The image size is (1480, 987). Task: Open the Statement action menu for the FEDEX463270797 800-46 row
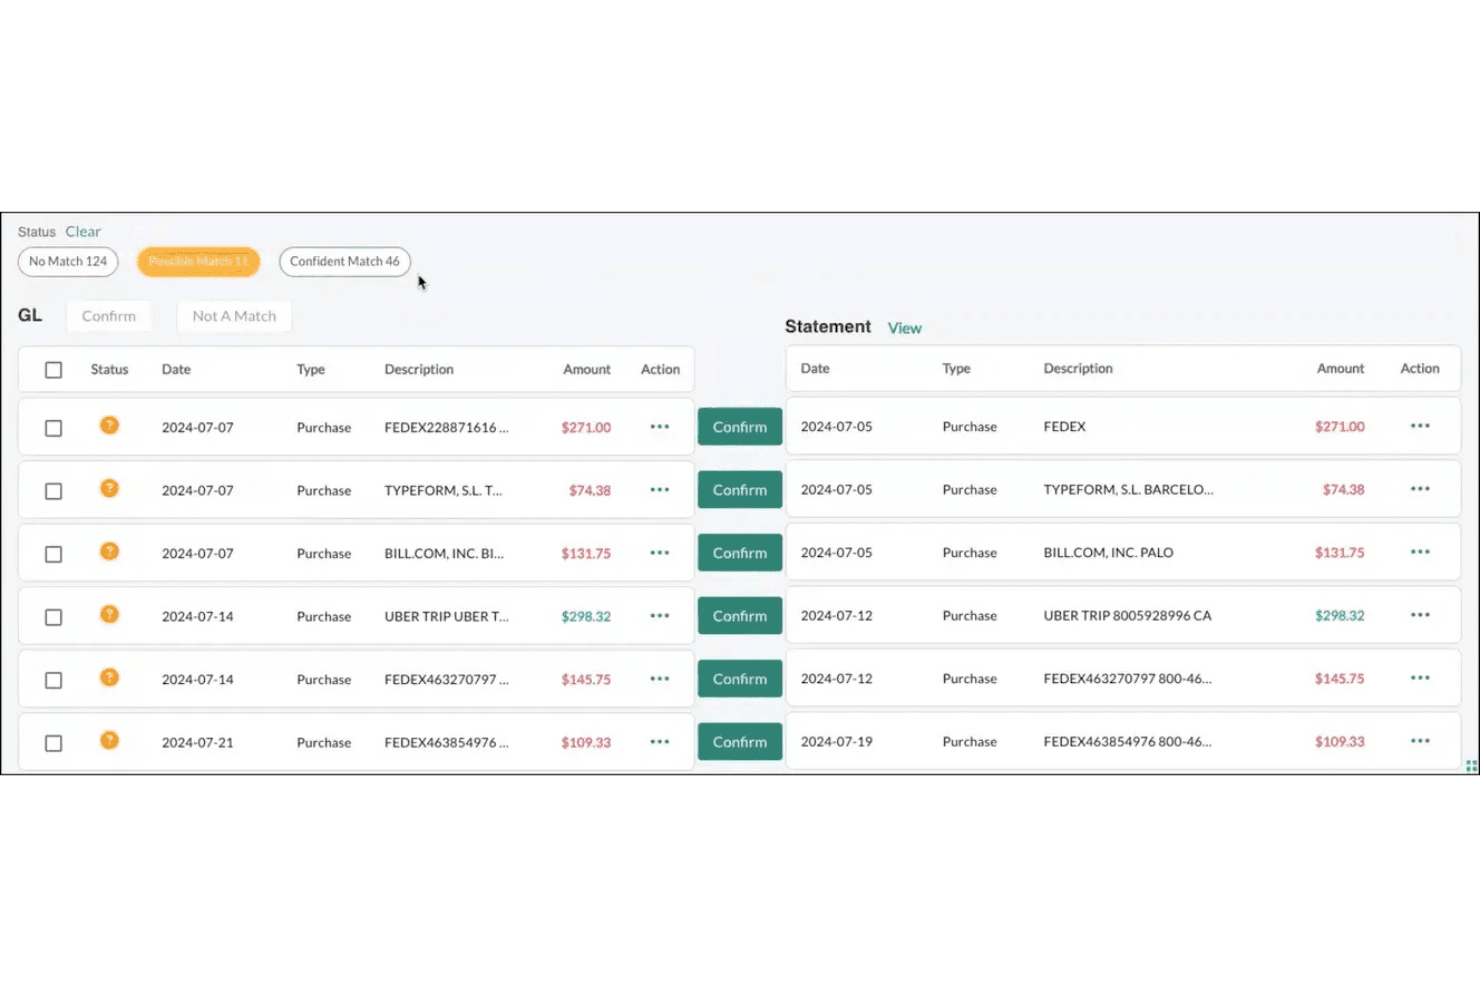pos(1420,678)
